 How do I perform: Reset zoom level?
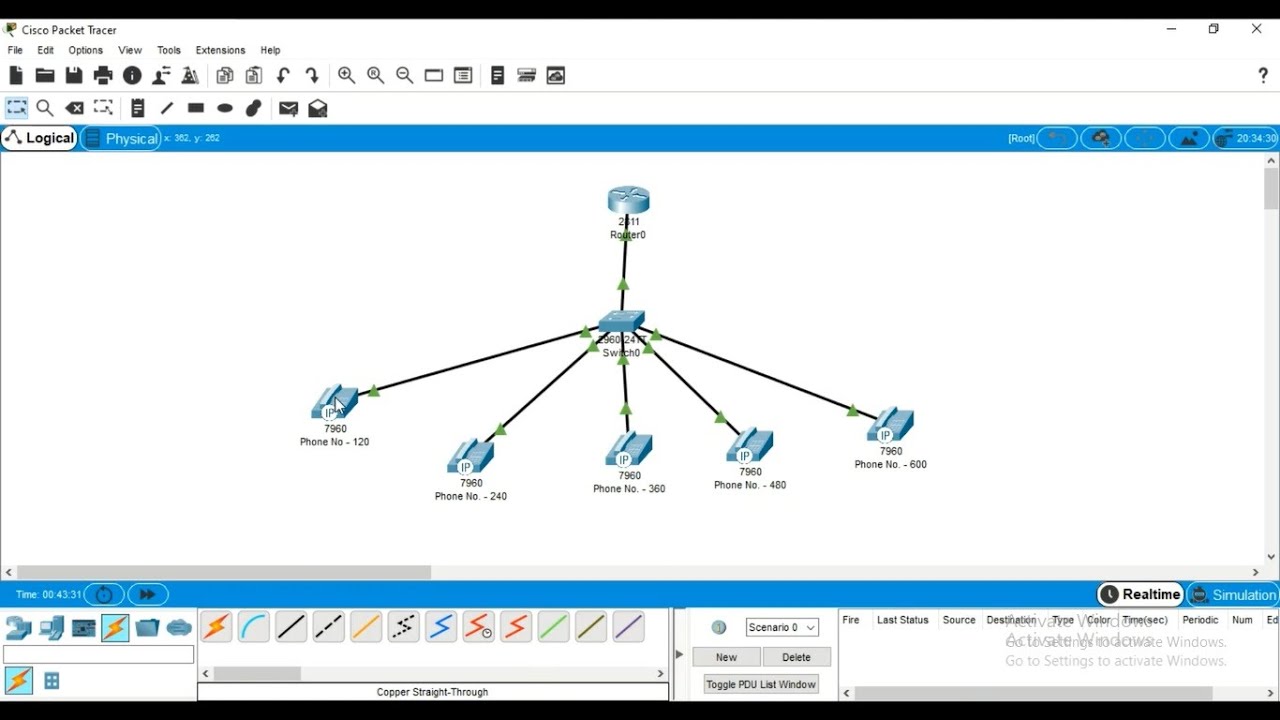pos(376,76)
